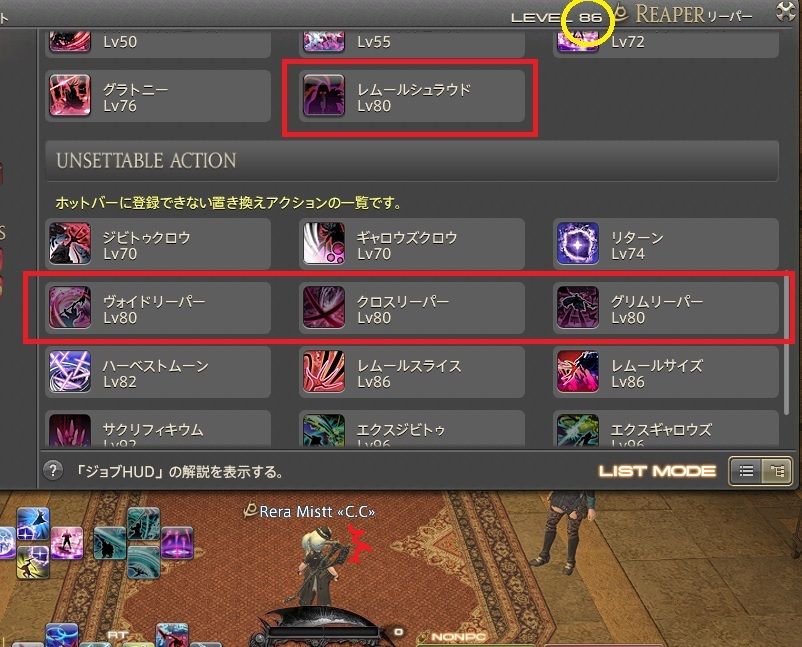
Task: Pick the グリムリーパー Lv80 action icon
Action: tap(578, 307)
